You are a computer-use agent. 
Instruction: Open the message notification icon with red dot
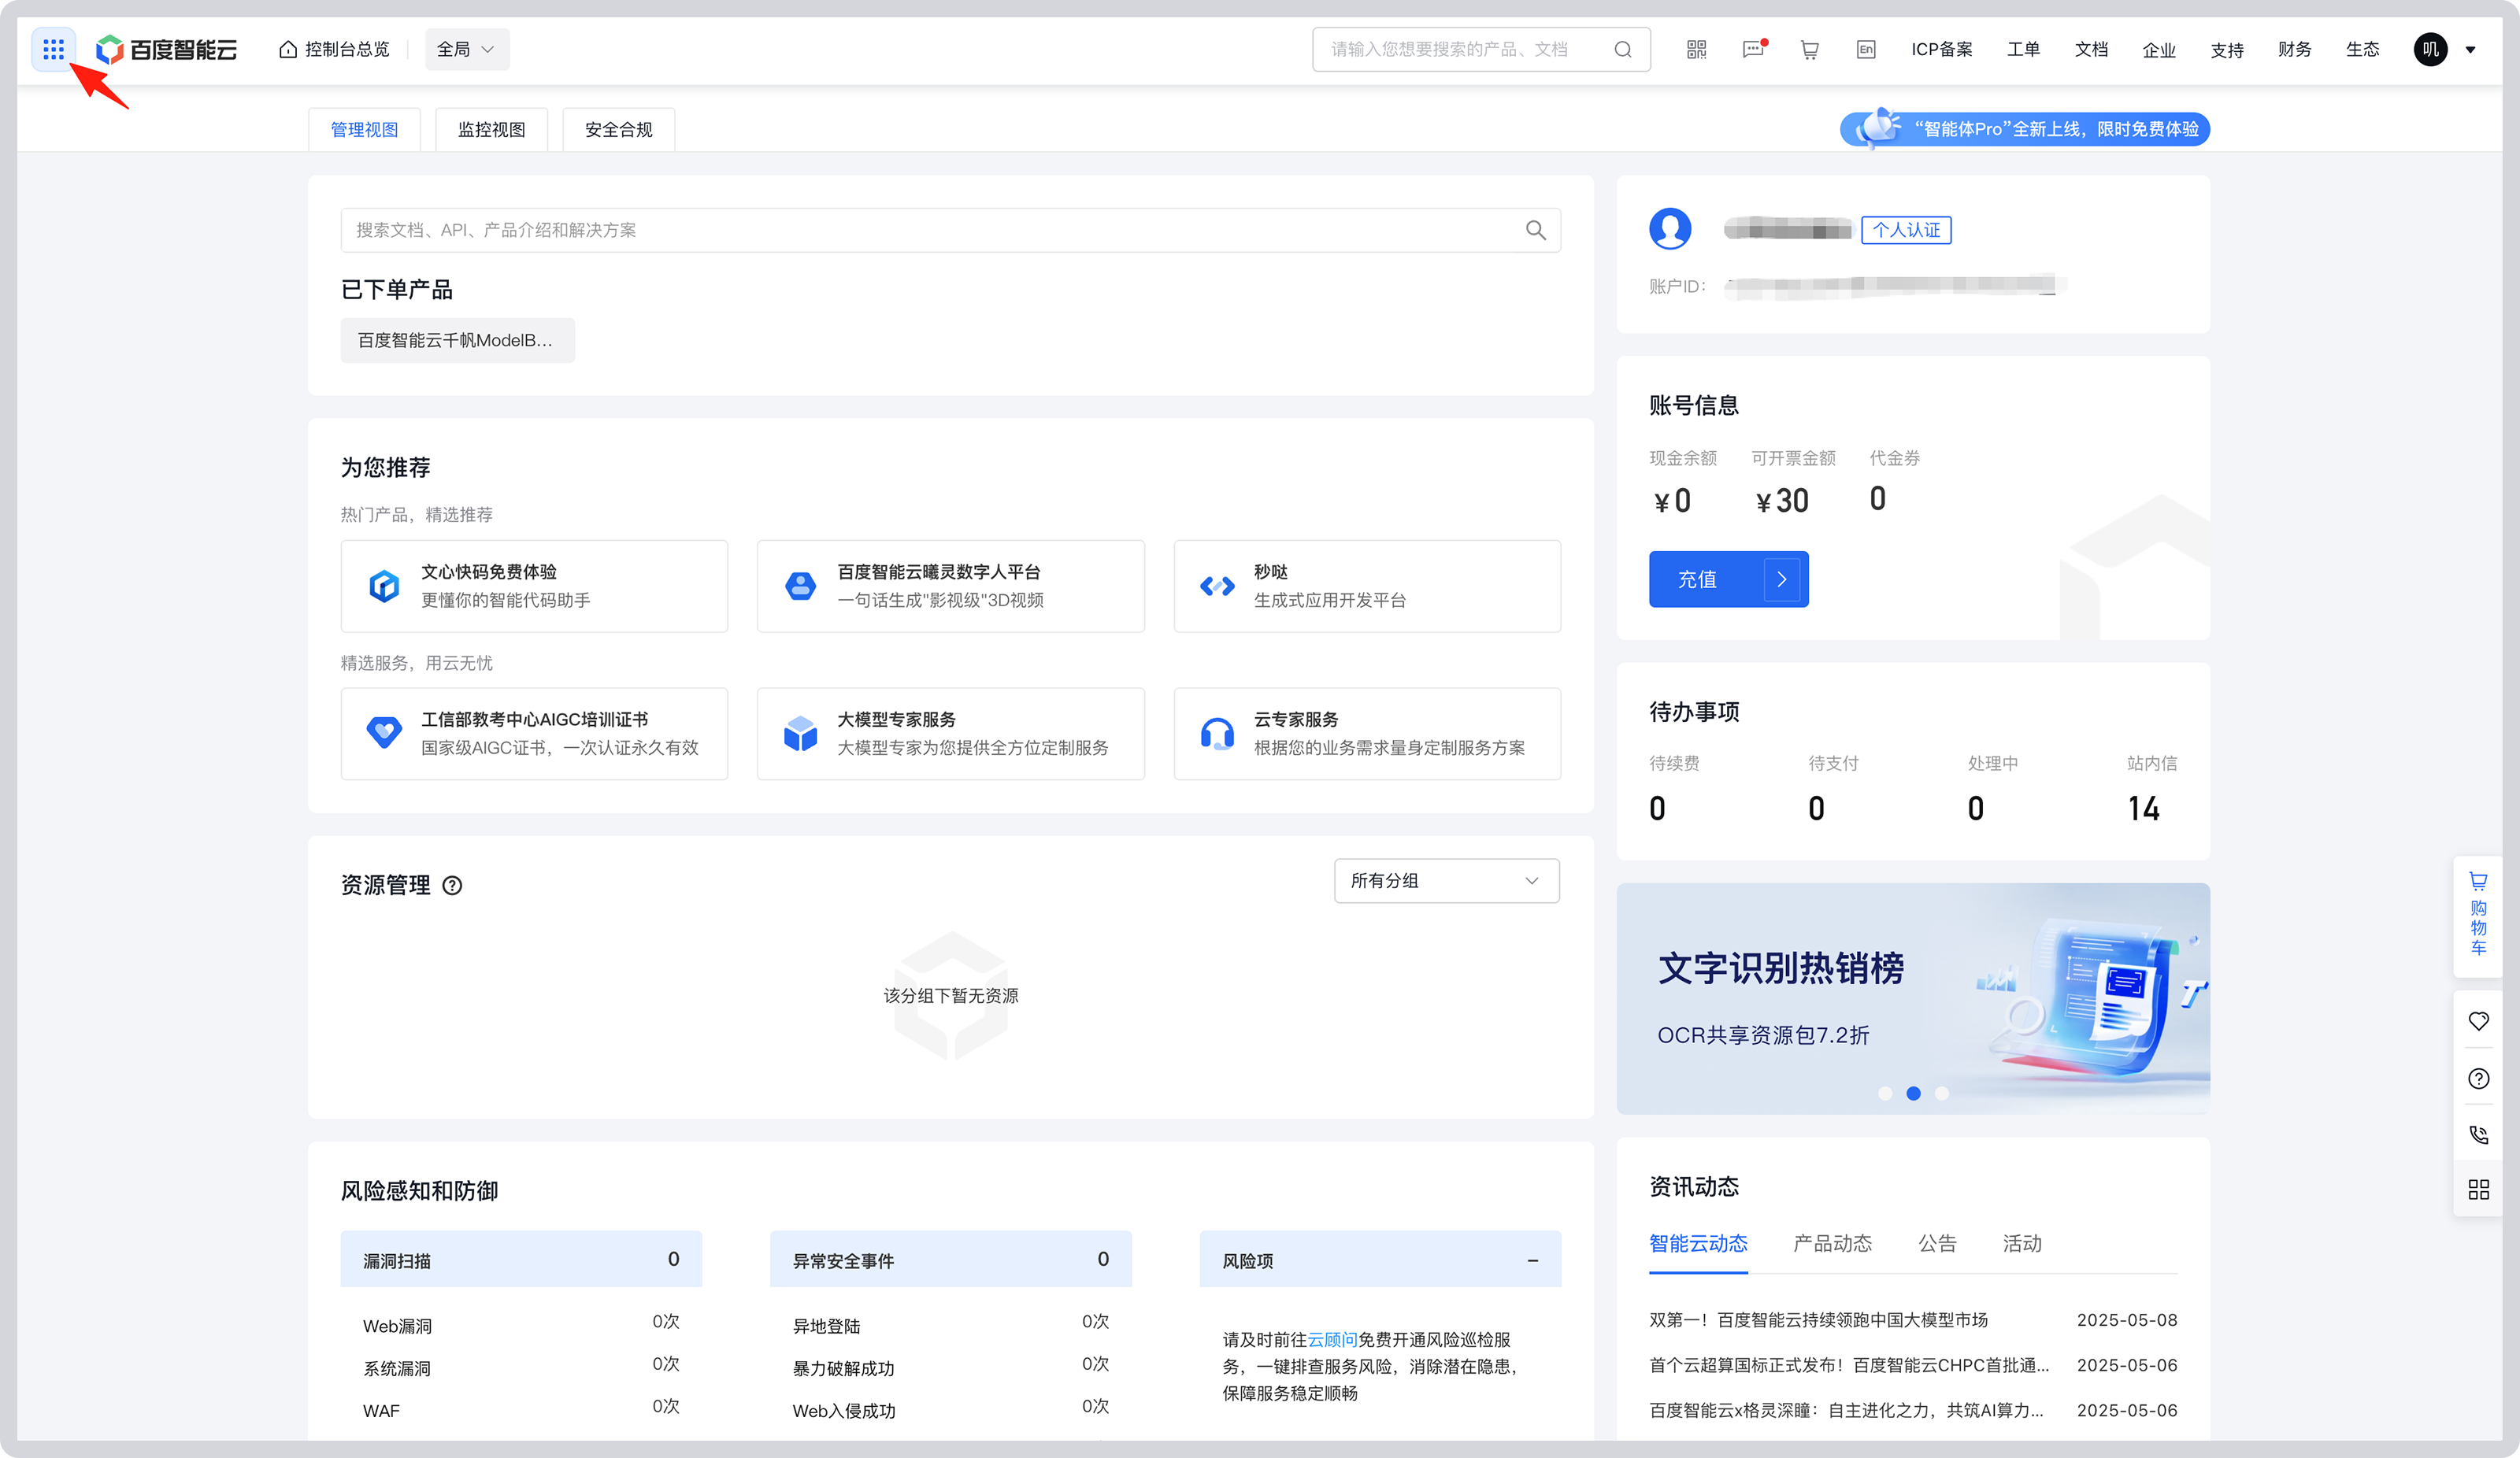pos(1752,48)
